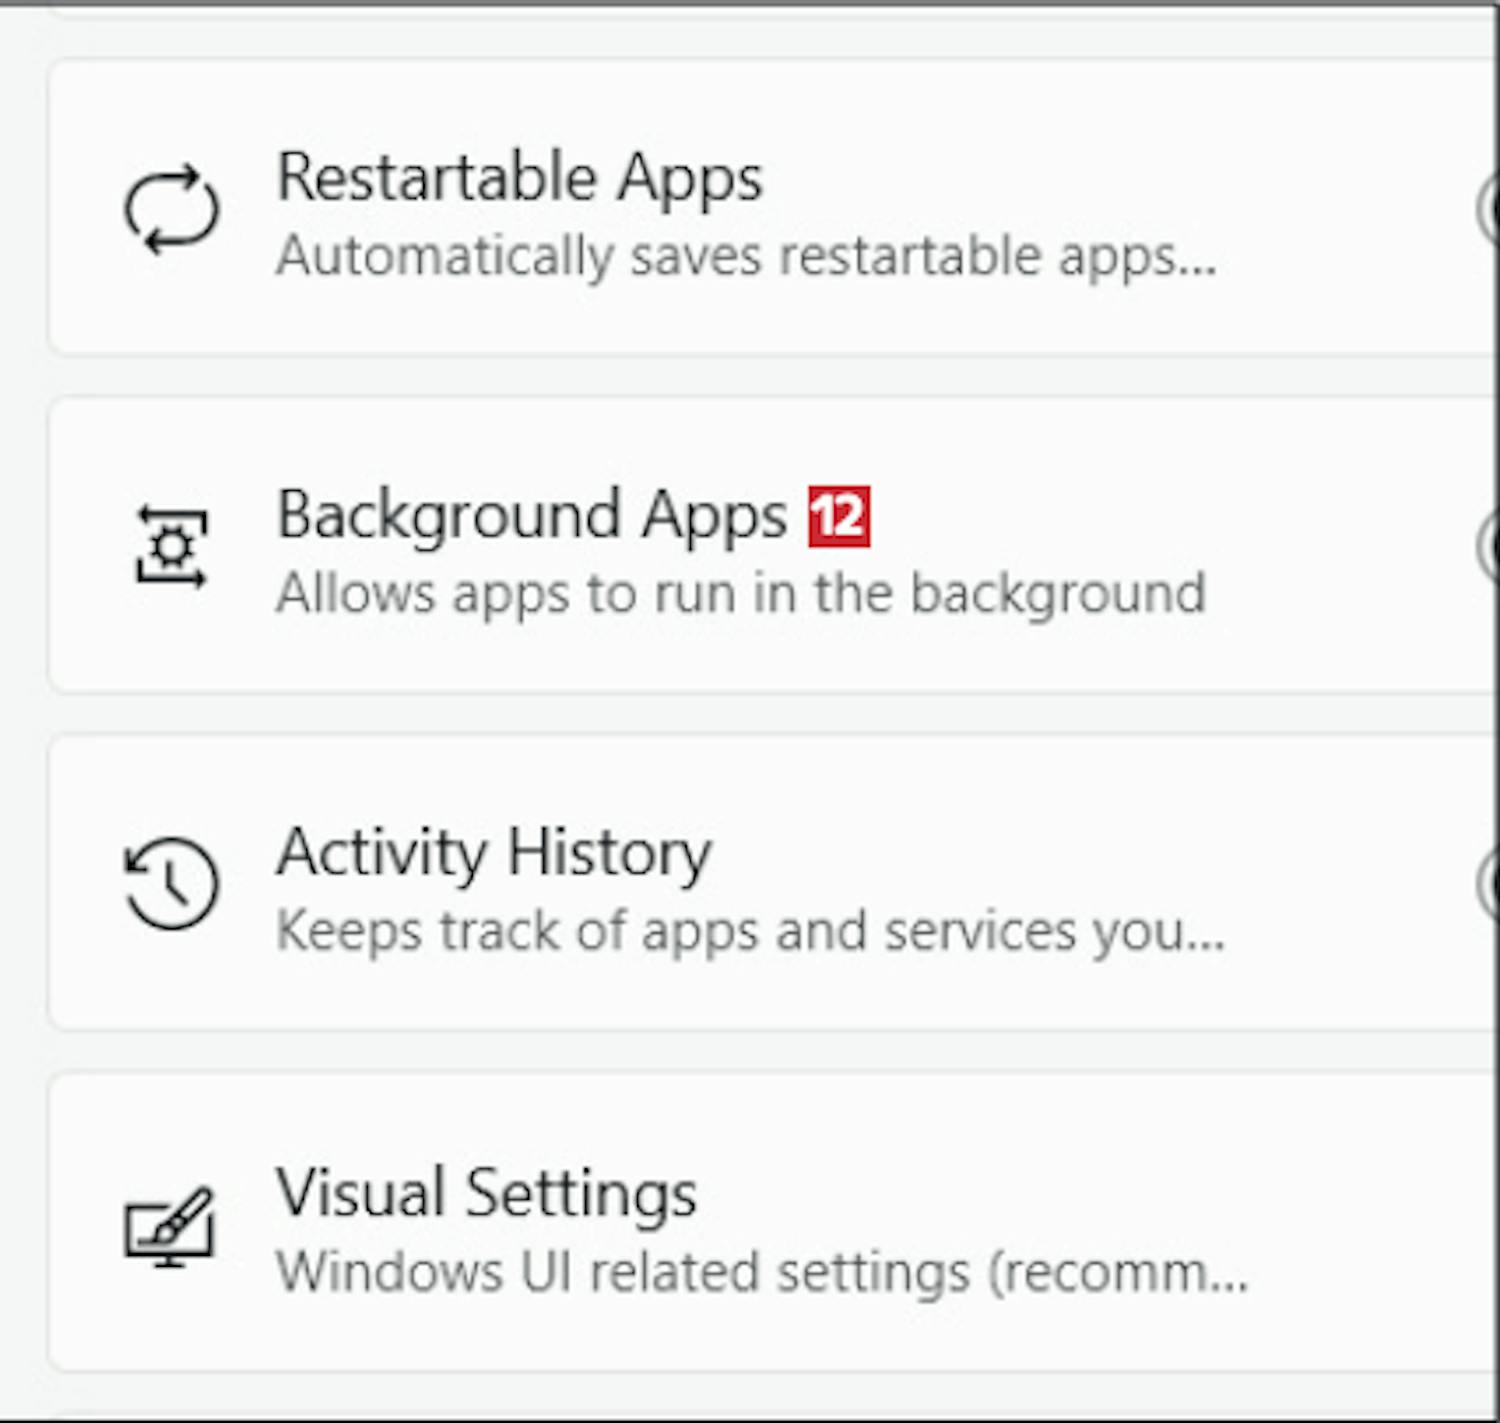This screenshot has width=1500, height=1423.
Task: Select the Background Apps title
Action: pyautogui.click(x=531, y=516)
